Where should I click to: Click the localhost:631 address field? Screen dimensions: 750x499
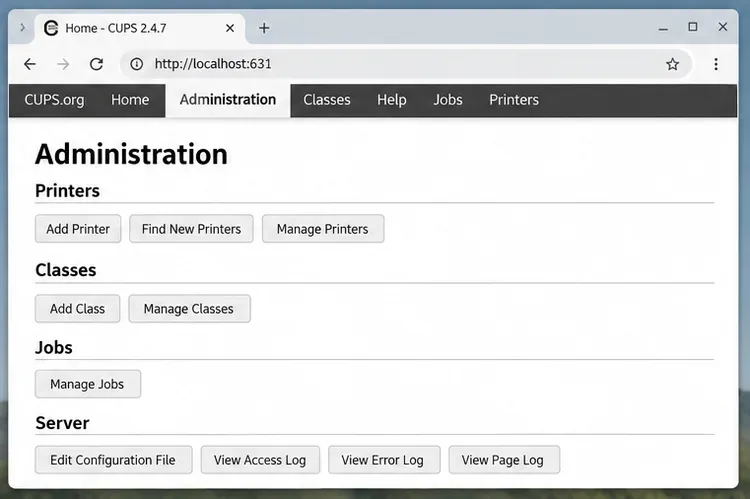coord(405,64)
